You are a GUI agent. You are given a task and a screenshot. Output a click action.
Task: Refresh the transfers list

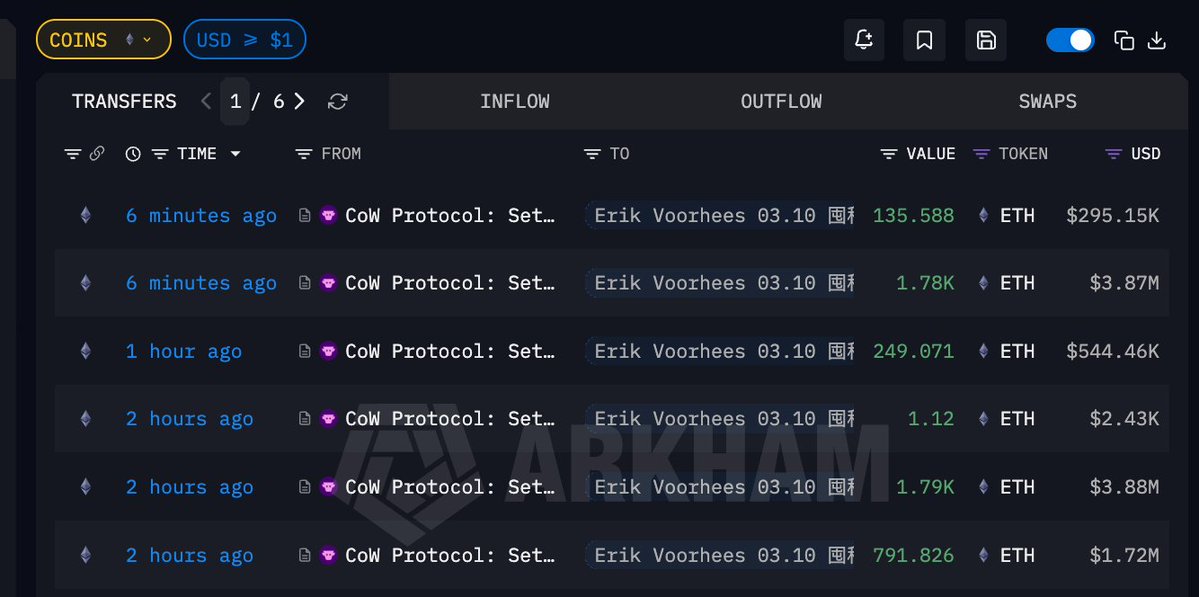(338, 101)
